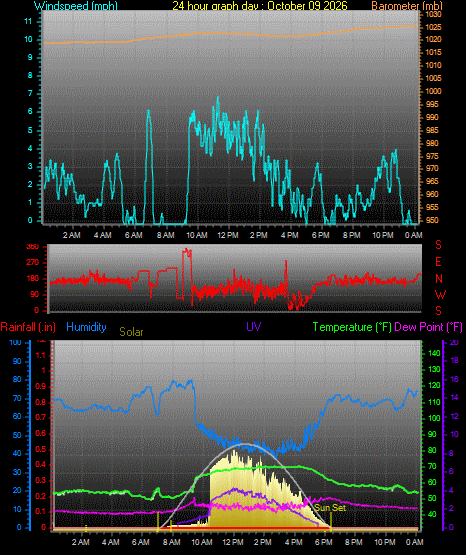Screen dimensions: 466x555
Task: Click the Windspeed (mph) chart title
Action: [76, 6]
